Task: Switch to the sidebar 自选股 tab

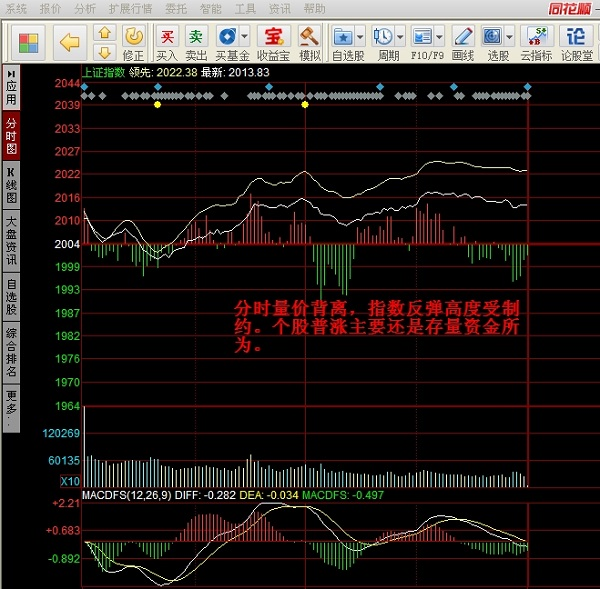Action: point(11,297)
